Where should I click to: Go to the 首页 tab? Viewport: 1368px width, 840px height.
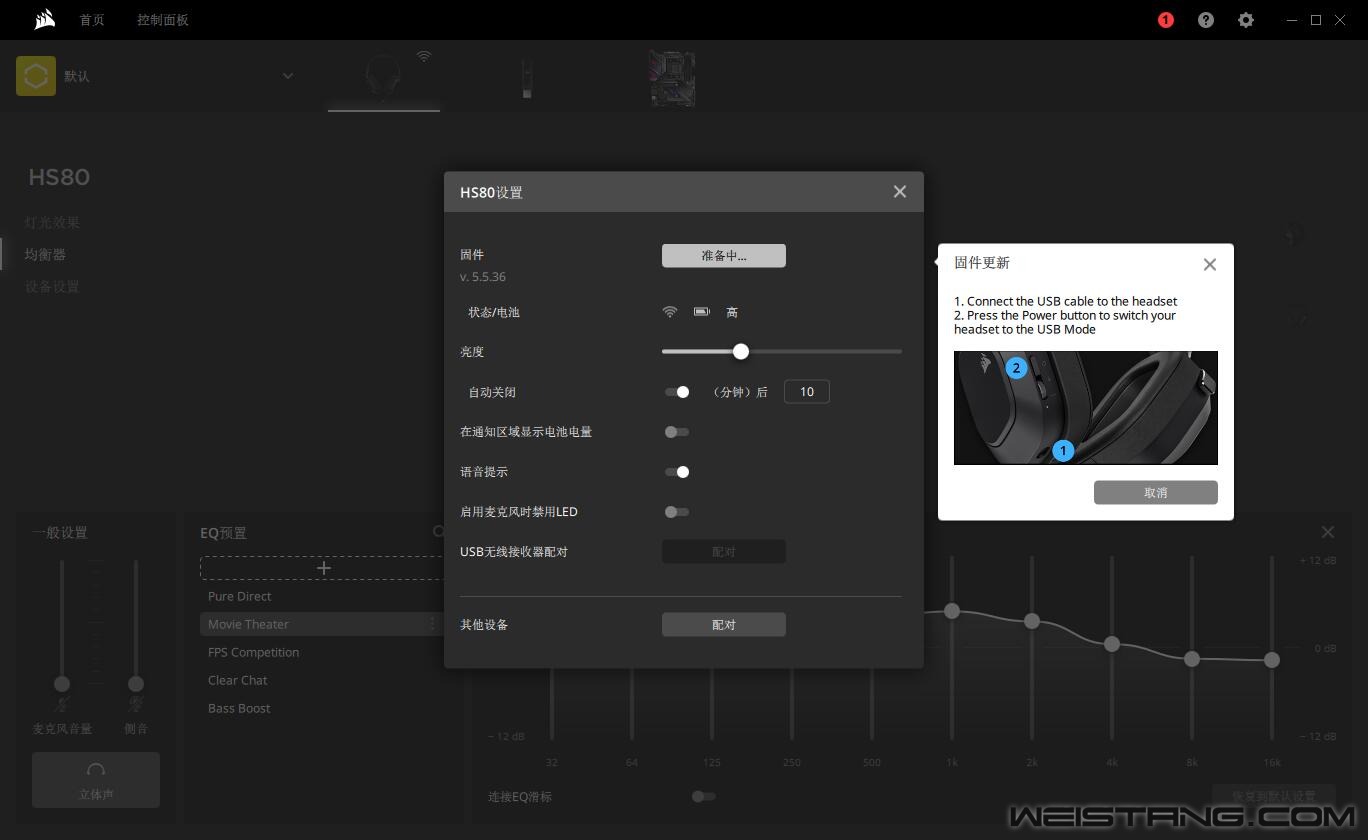pyautogui.click(x=92, y=20)
